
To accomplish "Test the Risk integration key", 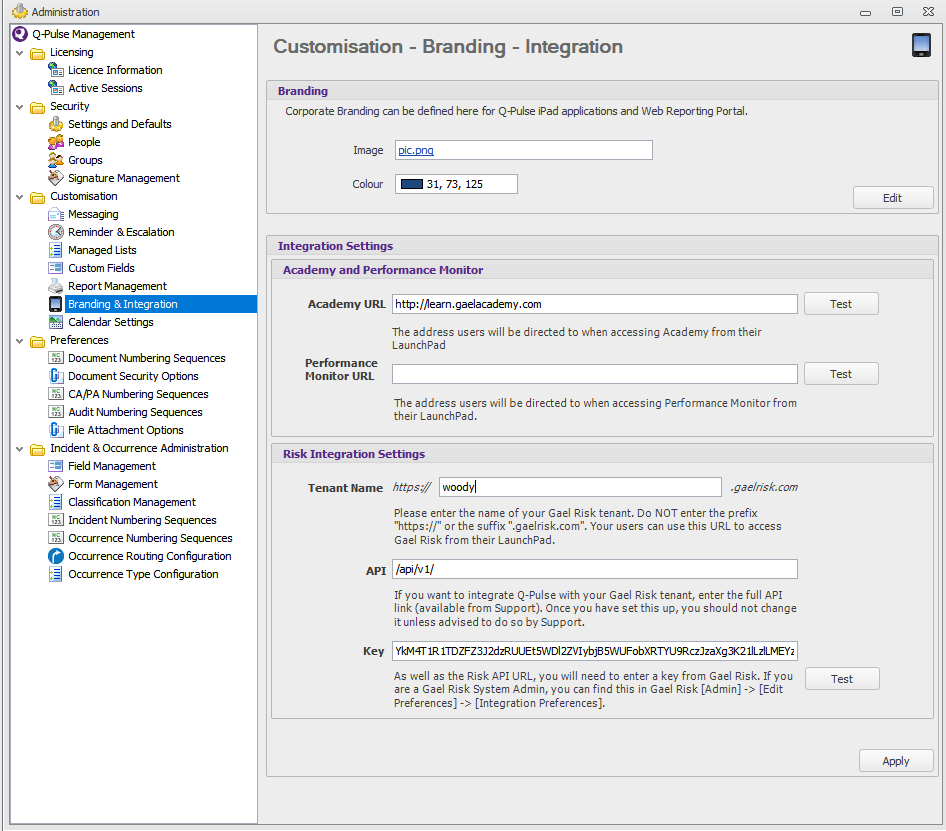I will (842, 680).
